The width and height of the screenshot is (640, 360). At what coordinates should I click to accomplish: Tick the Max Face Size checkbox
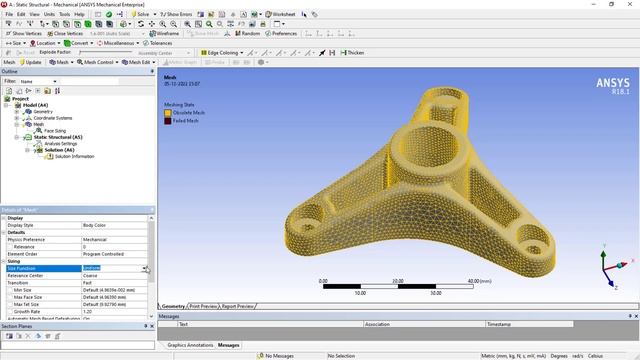point(10,297)
